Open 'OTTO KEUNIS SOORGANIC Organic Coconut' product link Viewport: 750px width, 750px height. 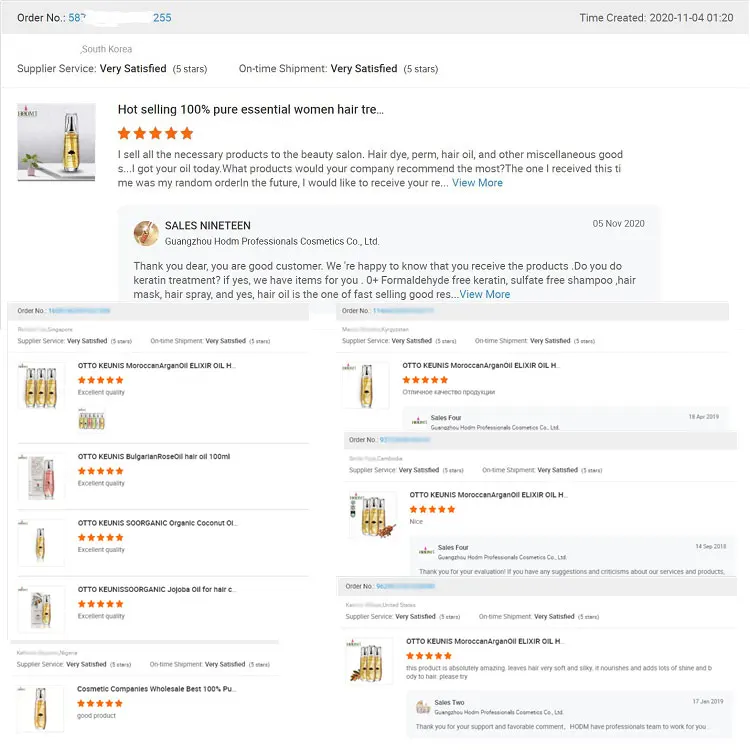point(157,523)
